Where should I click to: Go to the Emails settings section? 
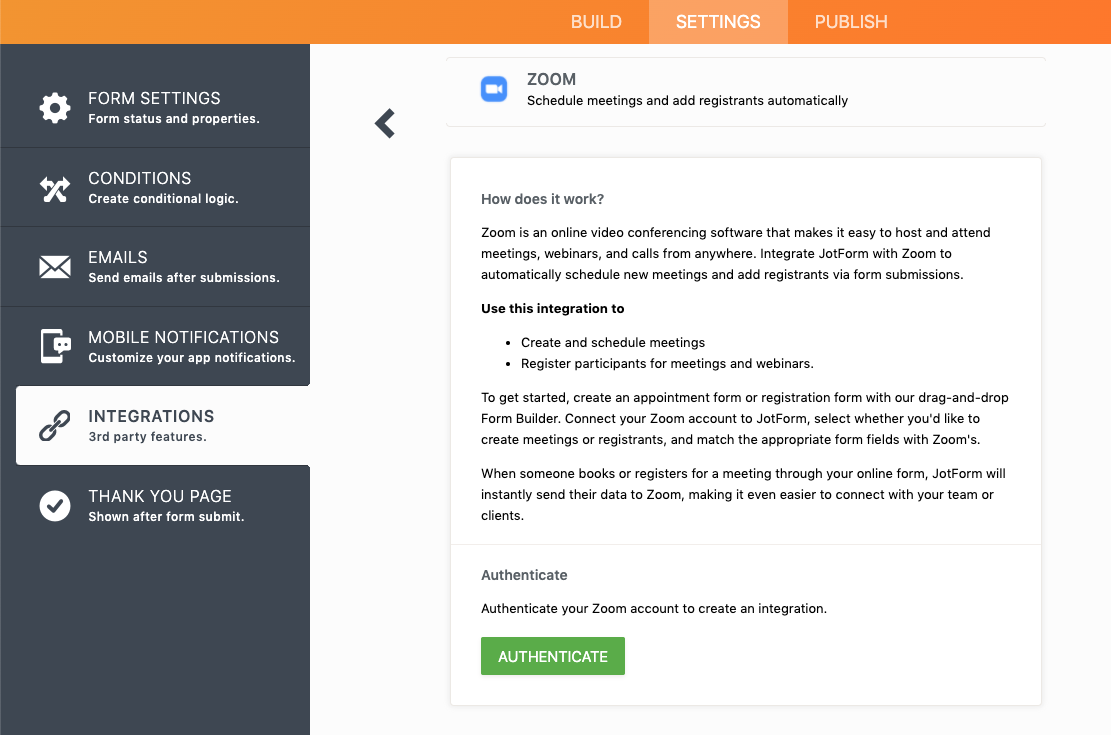click(x=155, y=267)
